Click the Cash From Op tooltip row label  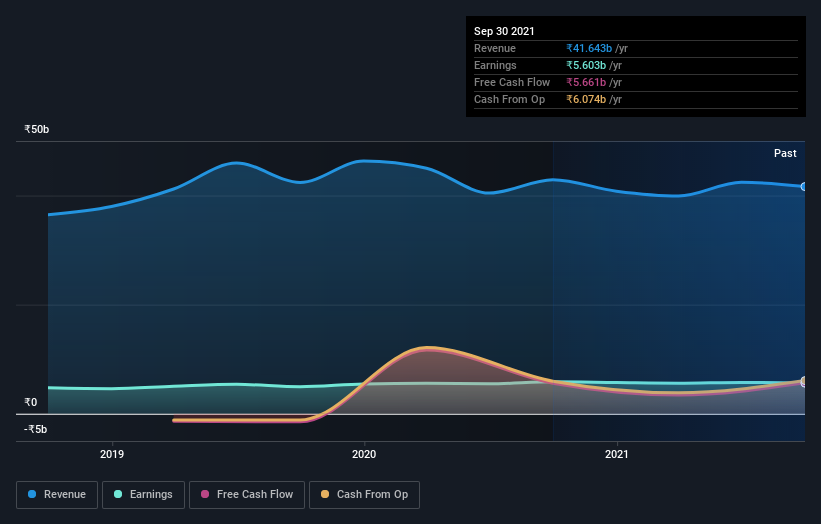[x=509, y=99]
